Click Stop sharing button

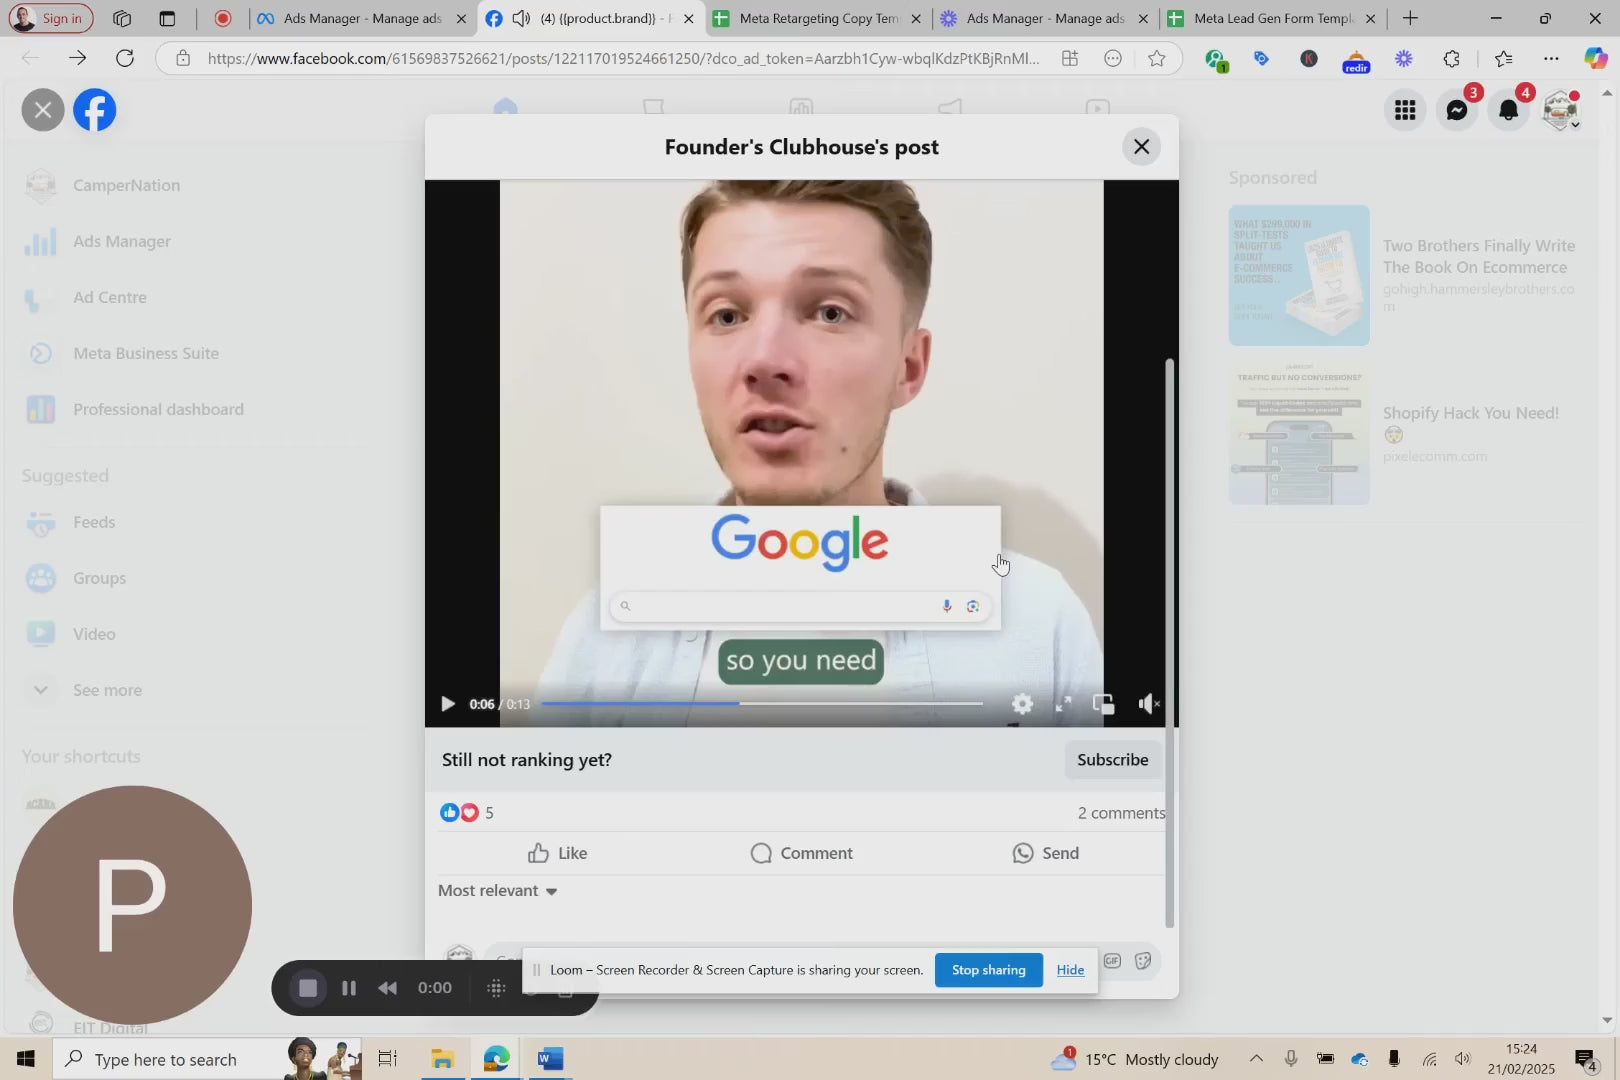[x=988, y=970]
